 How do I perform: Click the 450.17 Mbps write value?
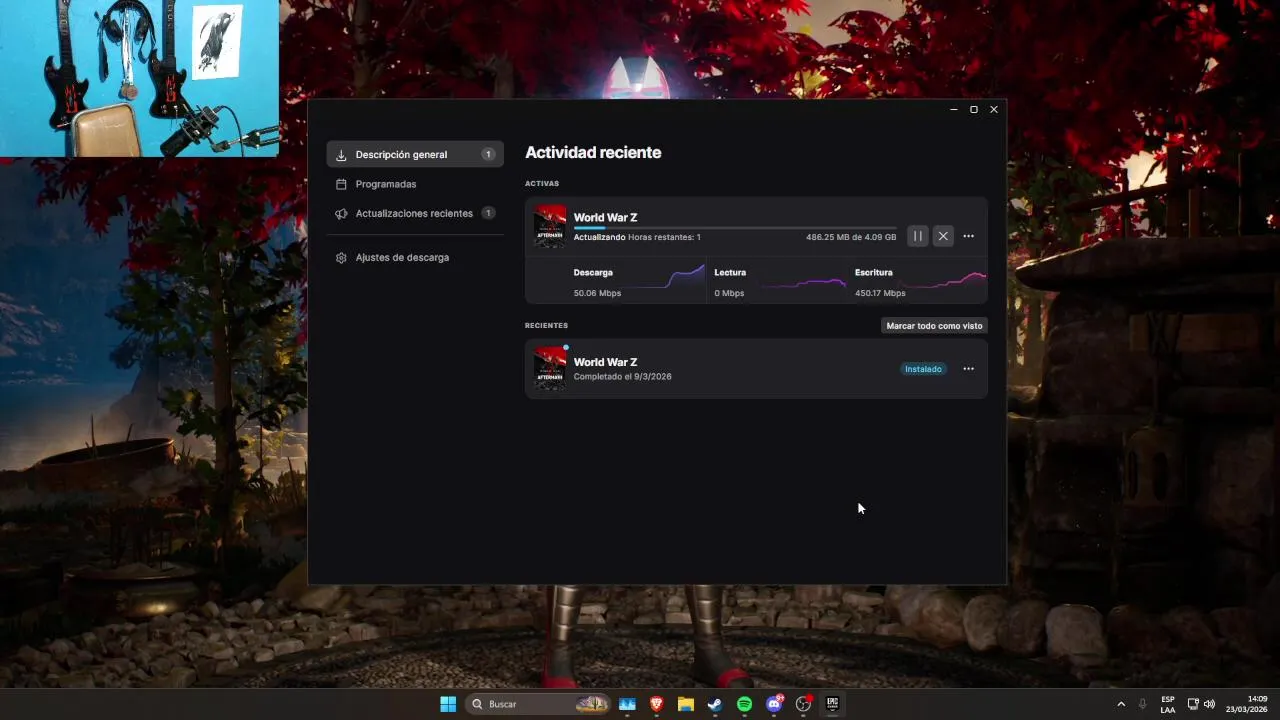pos(880,293)
